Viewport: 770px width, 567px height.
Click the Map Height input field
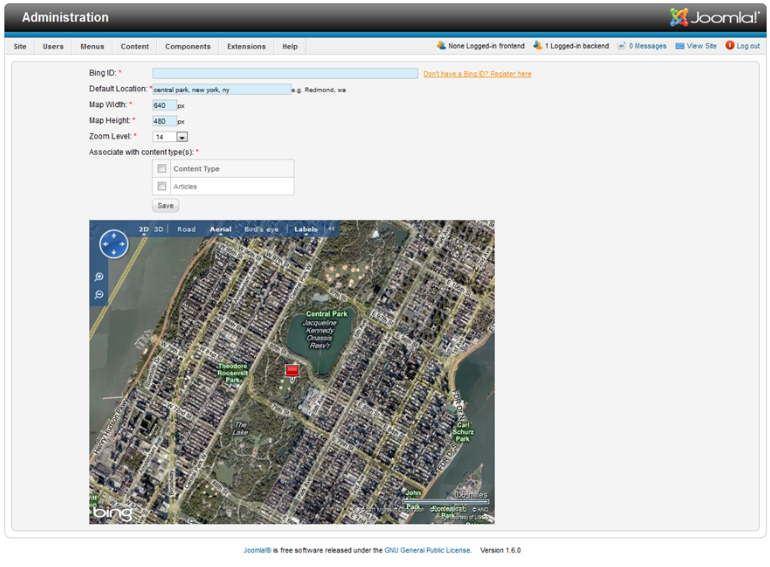(x=165, y=121)
